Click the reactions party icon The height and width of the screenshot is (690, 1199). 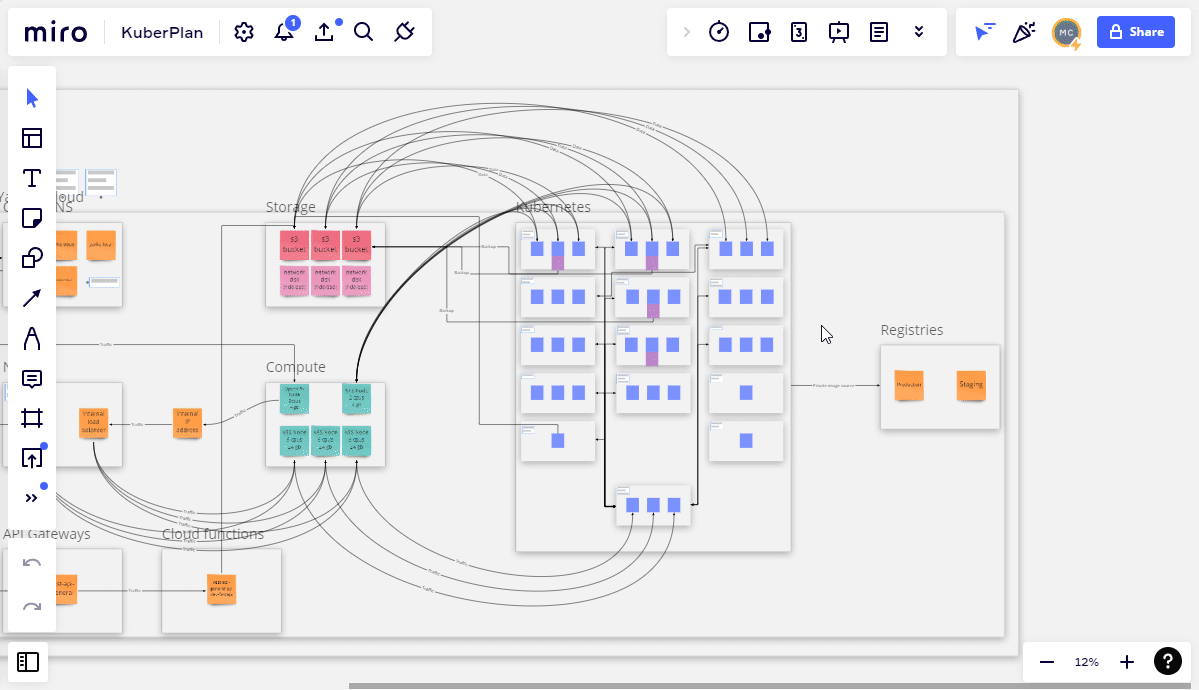pos(1024,32)
